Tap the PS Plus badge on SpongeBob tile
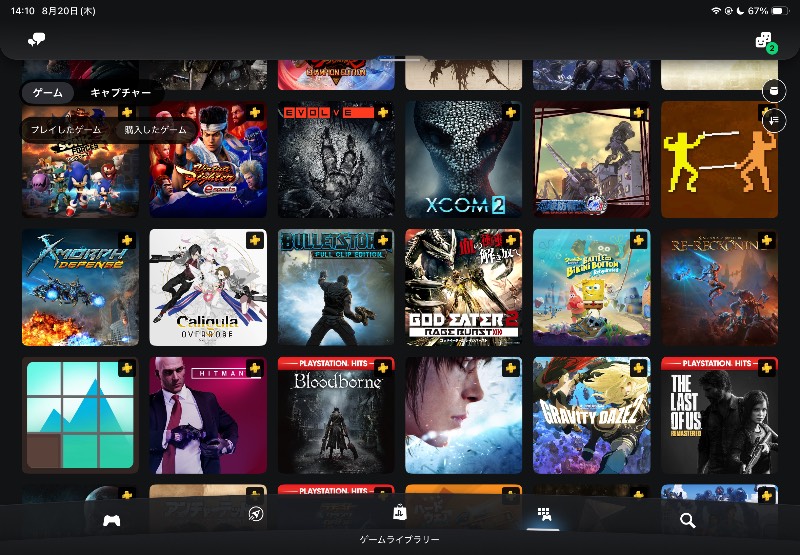Viewport: 800px width, 555px height. tap(638, 240)
